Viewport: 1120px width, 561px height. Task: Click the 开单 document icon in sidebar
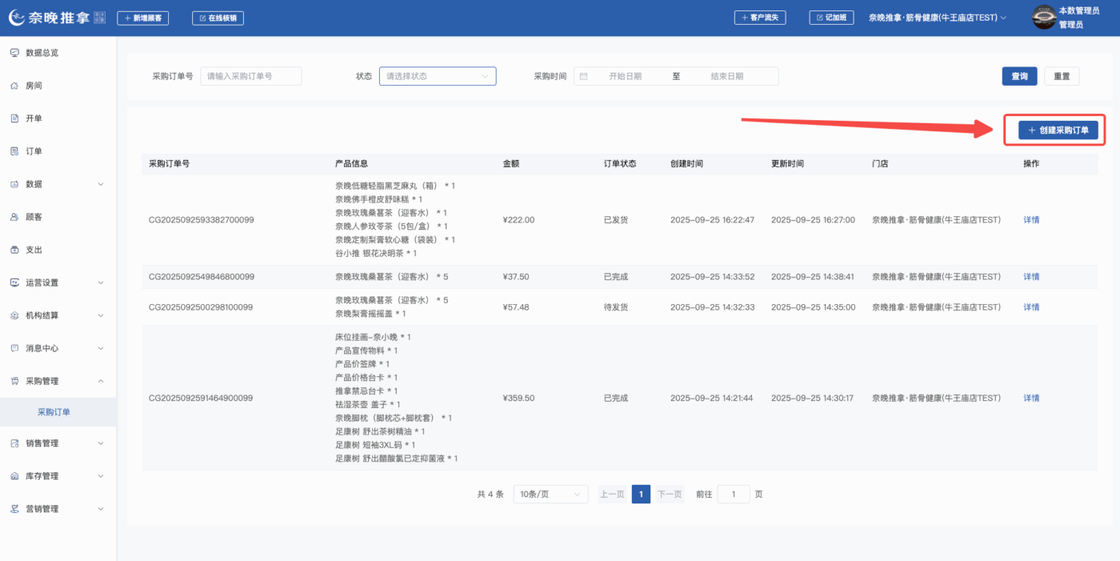pyautogui.click(x=14, y=119)
